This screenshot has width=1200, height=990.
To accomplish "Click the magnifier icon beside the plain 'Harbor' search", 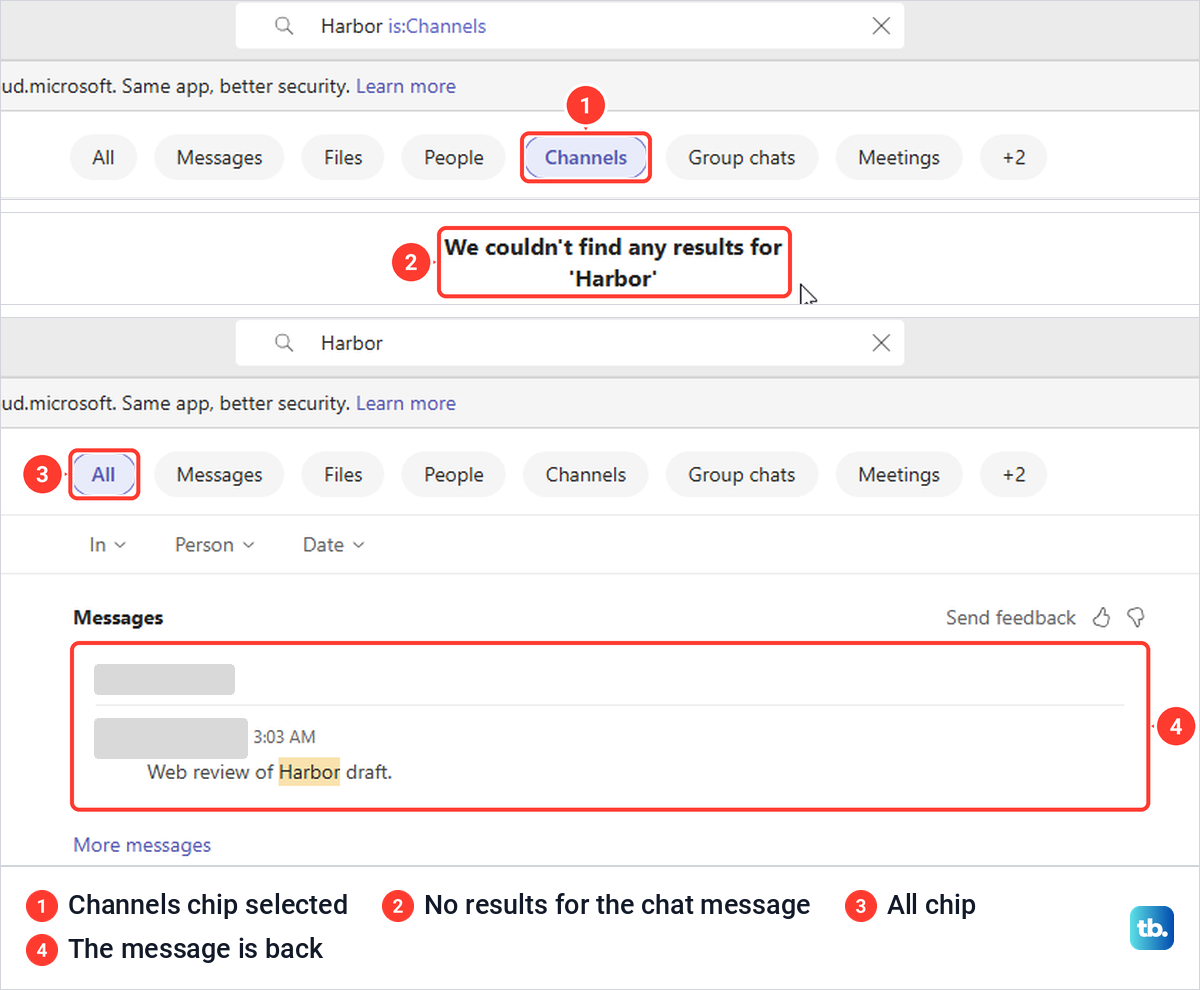I will click(284, 343).
